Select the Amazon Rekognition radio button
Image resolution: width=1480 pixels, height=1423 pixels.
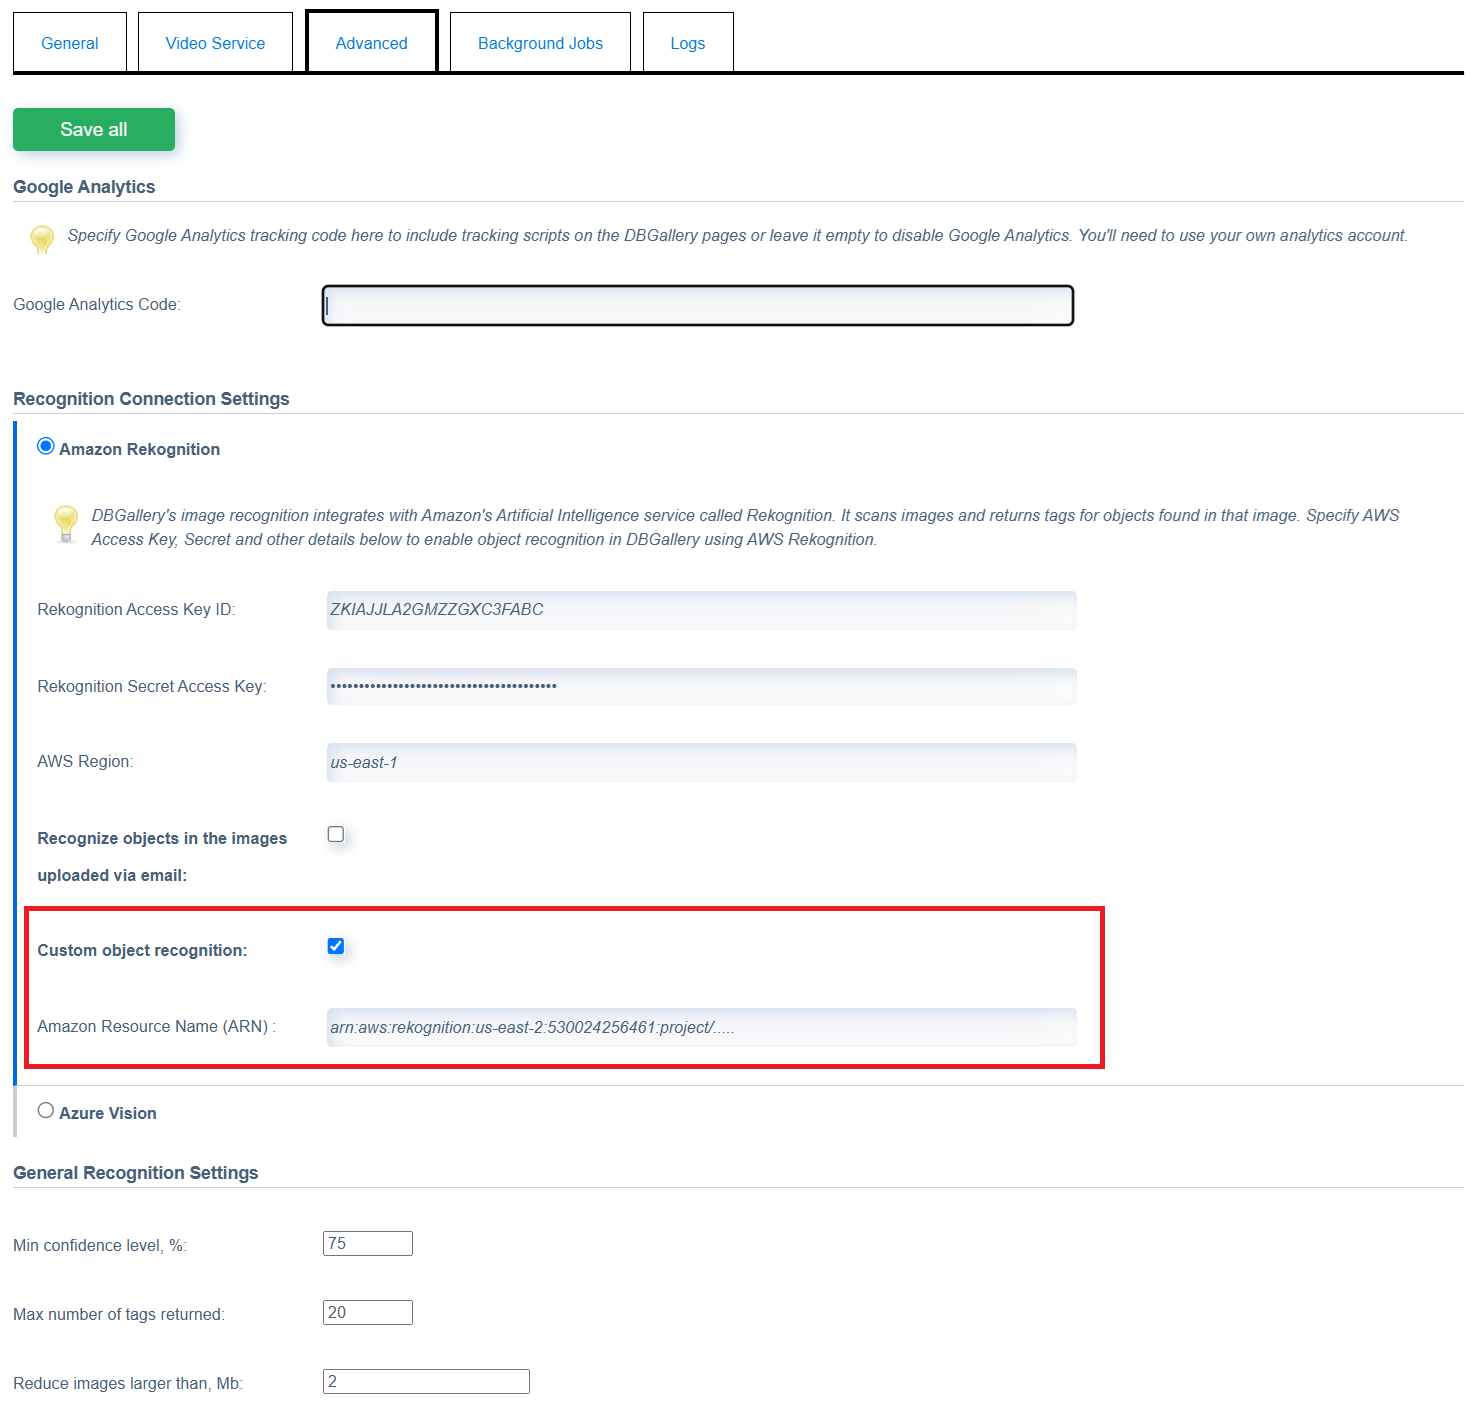click(46, 446)
